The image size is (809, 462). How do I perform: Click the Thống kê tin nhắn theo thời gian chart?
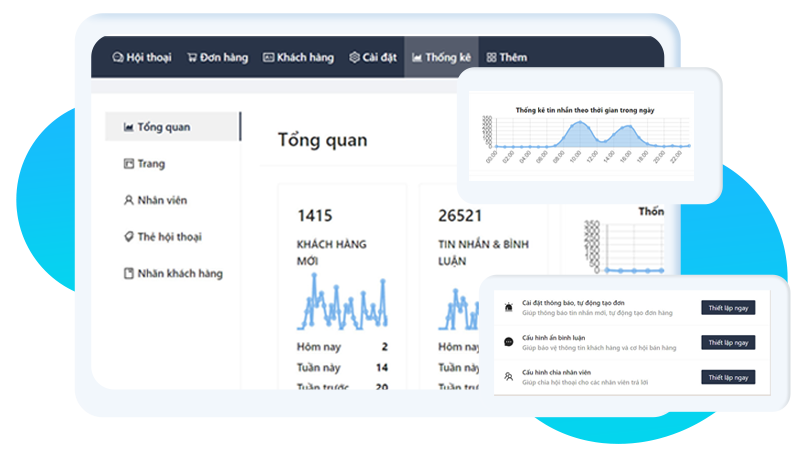(588, 135)
